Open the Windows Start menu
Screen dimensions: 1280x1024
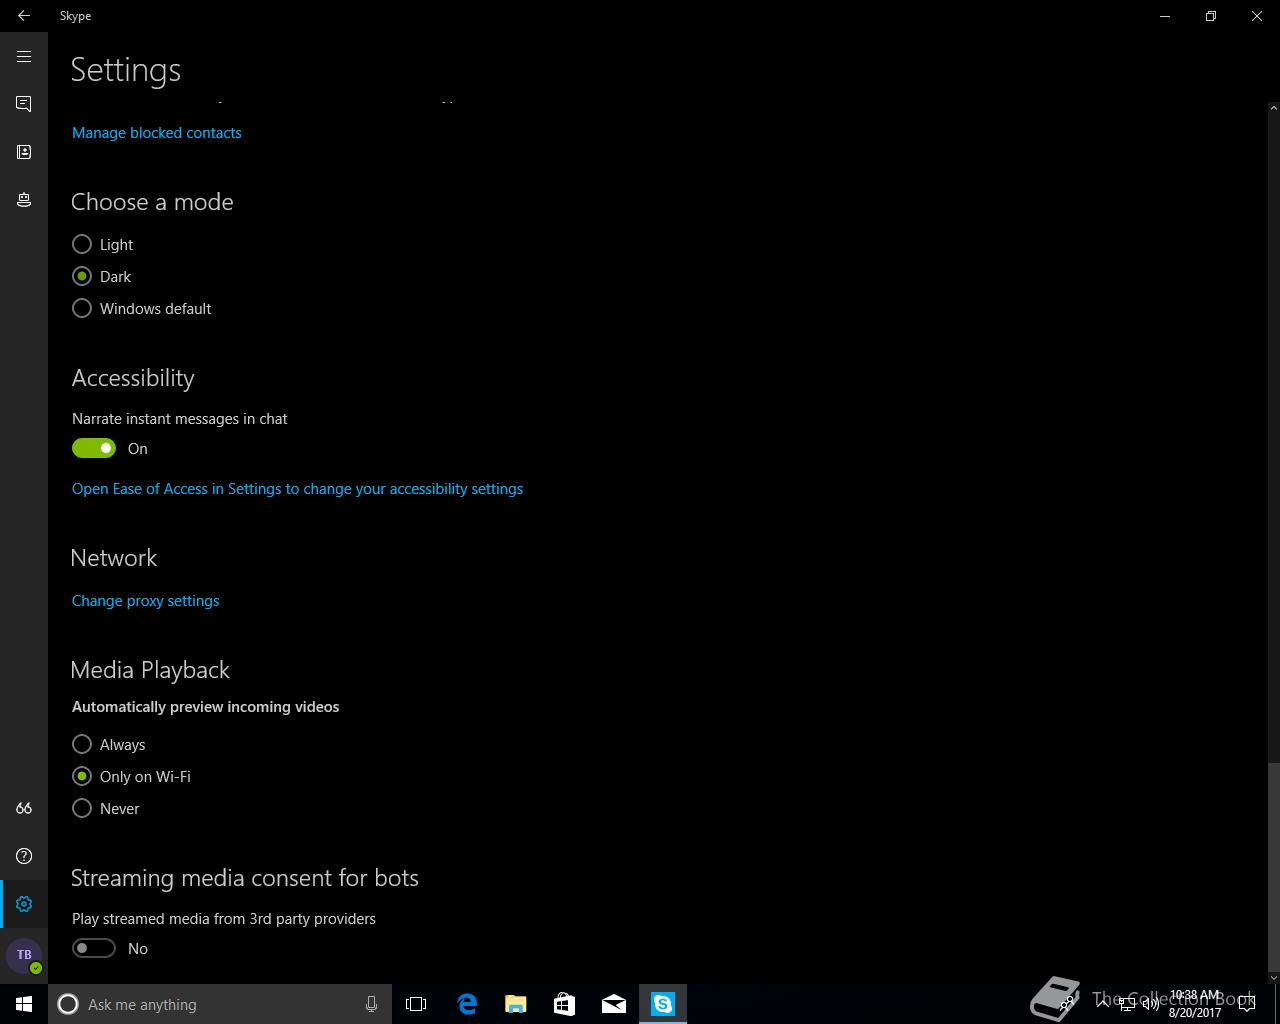point(24,1004)
